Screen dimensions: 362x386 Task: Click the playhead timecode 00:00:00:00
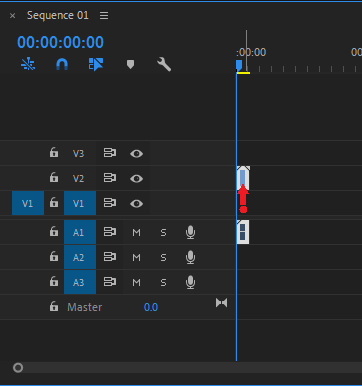coord(60,42)
